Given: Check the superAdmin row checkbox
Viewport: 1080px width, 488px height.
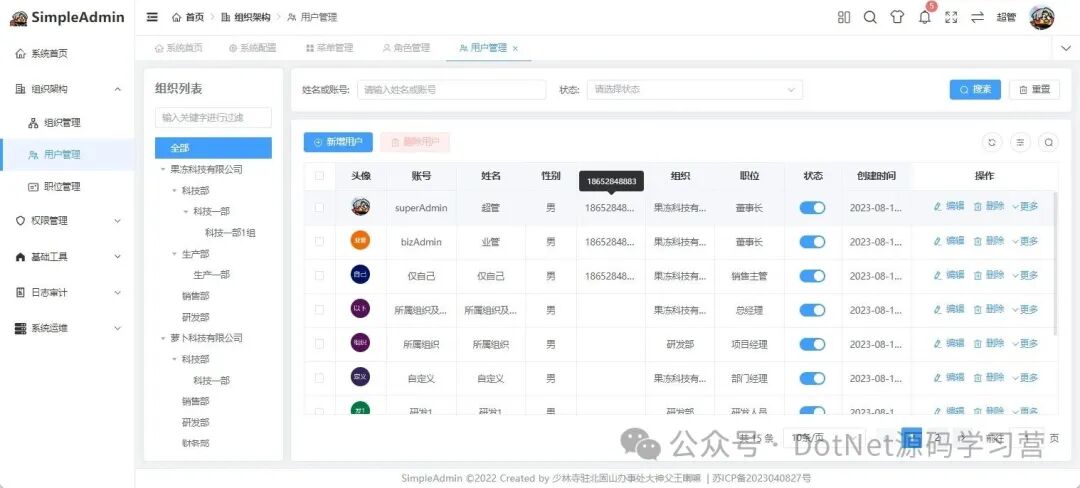Looking at the screenshot, I should tap(319, 207).
